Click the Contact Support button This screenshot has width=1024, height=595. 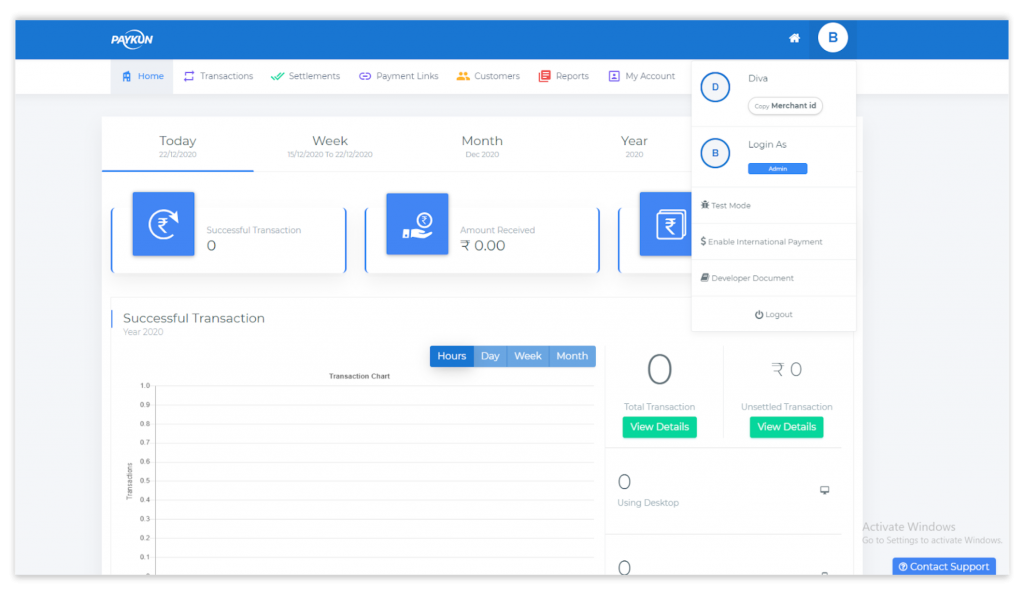coord(944,566)
